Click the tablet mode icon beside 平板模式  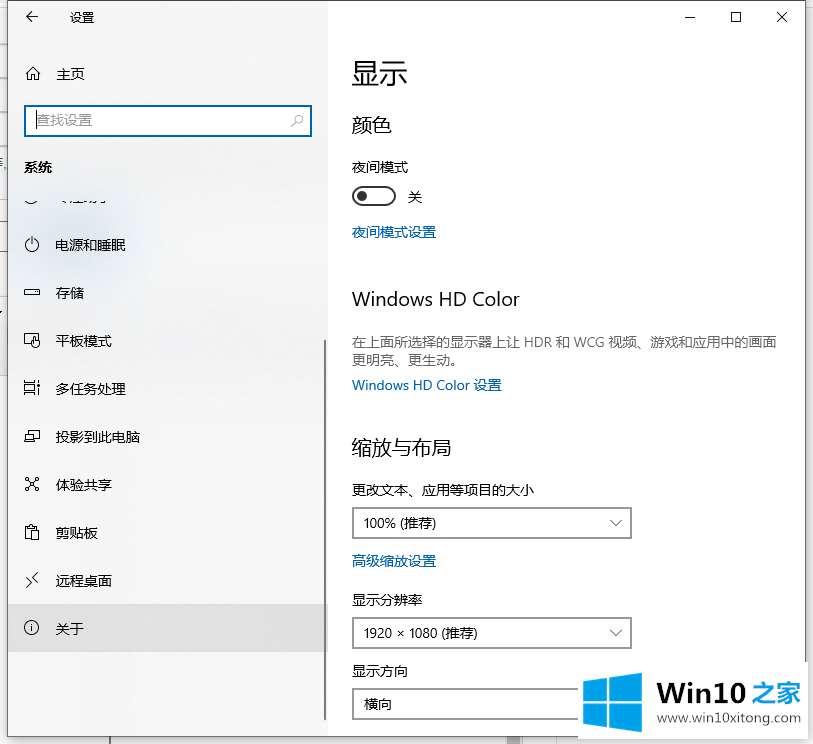(x=32, y=341)
